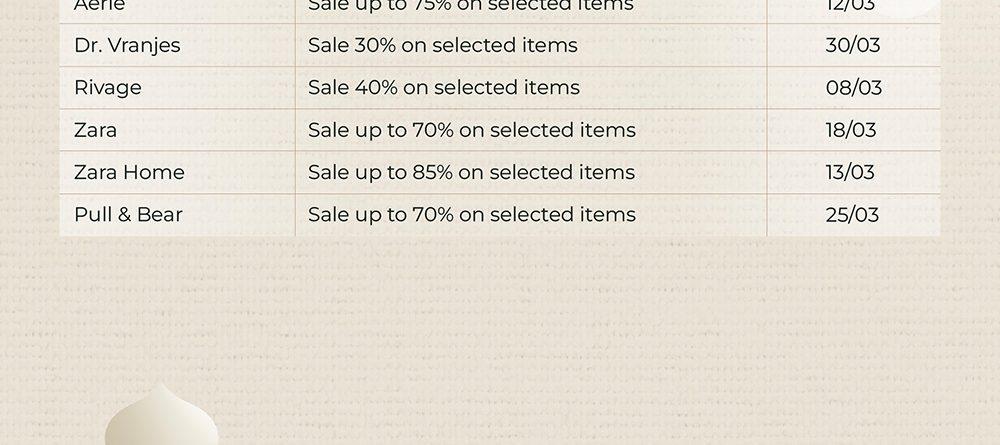Click 'Sale up to 75%' offer text
The image size is (1000, 445).
click(471, 6)
